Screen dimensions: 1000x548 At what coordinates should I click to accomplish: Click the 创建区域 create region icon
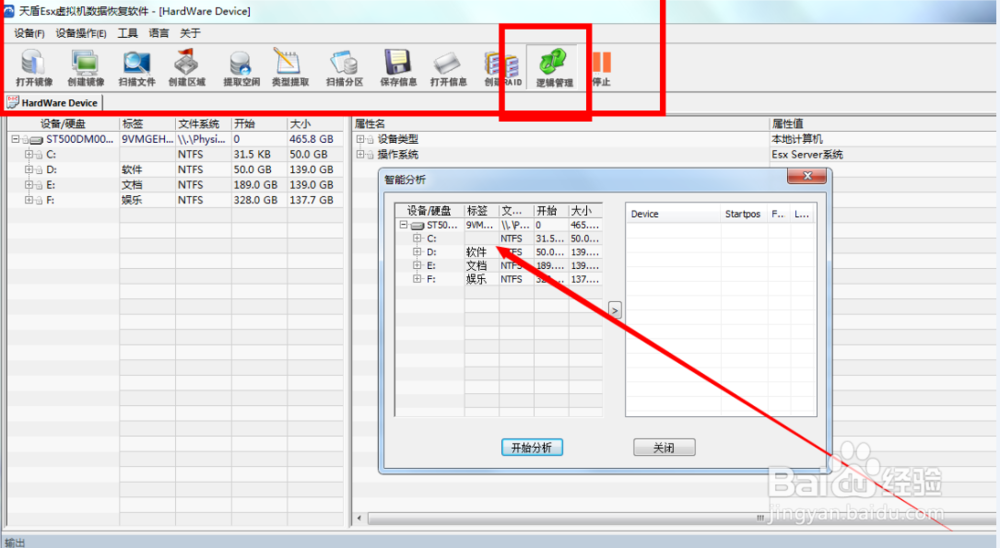[187, 68]
